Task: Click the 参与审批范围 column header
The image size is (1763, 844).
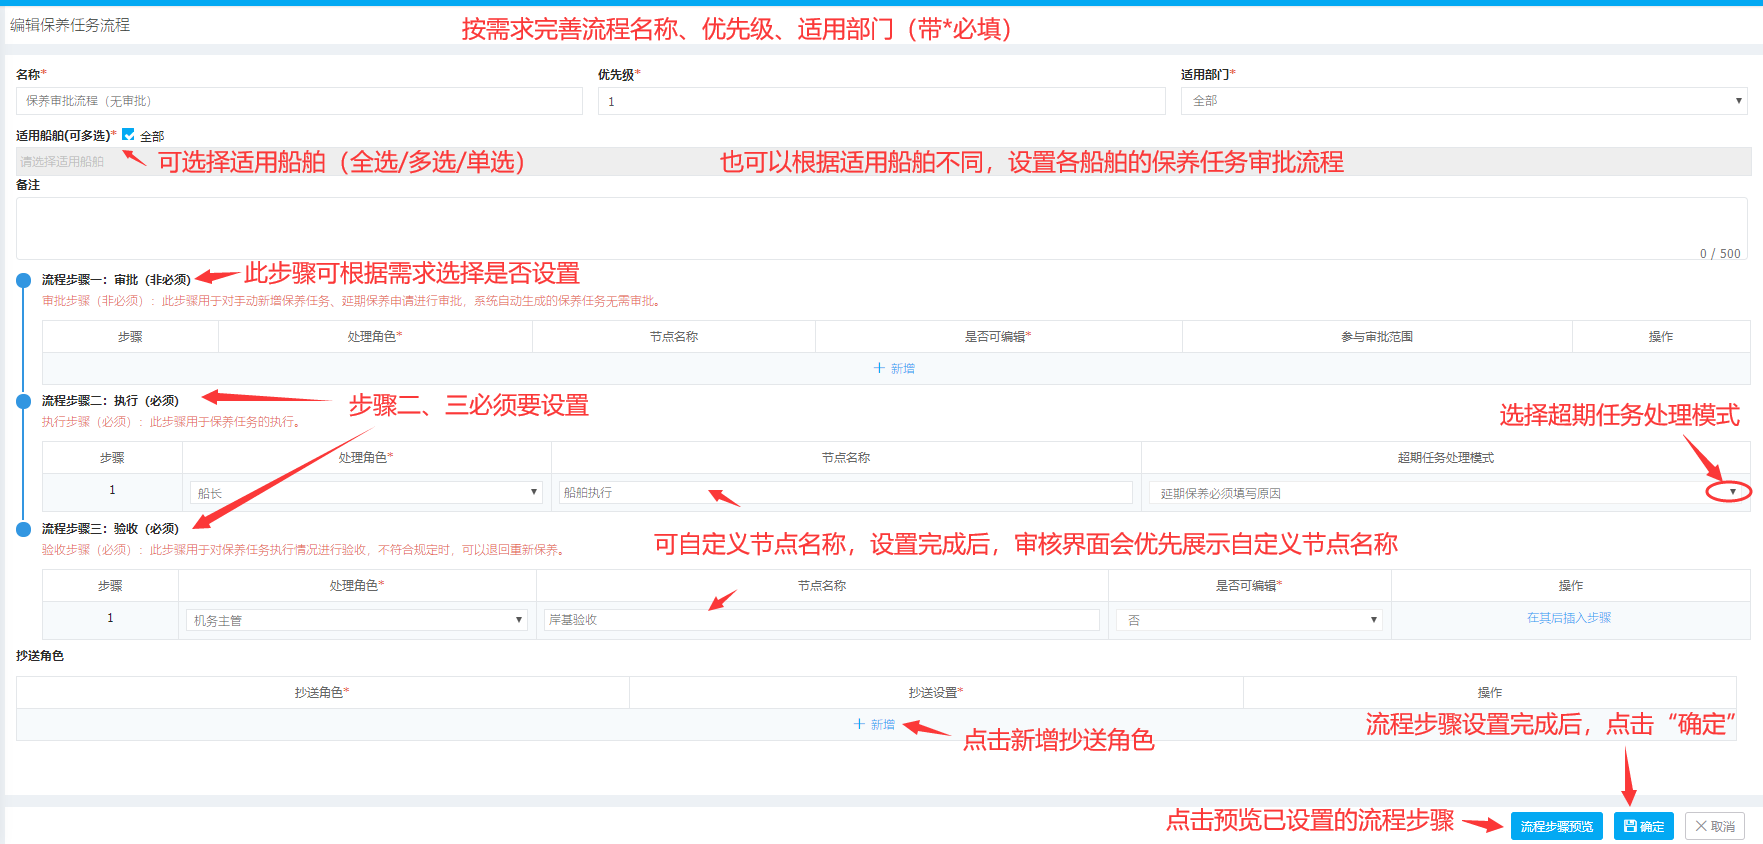Action: [1377, 337]
